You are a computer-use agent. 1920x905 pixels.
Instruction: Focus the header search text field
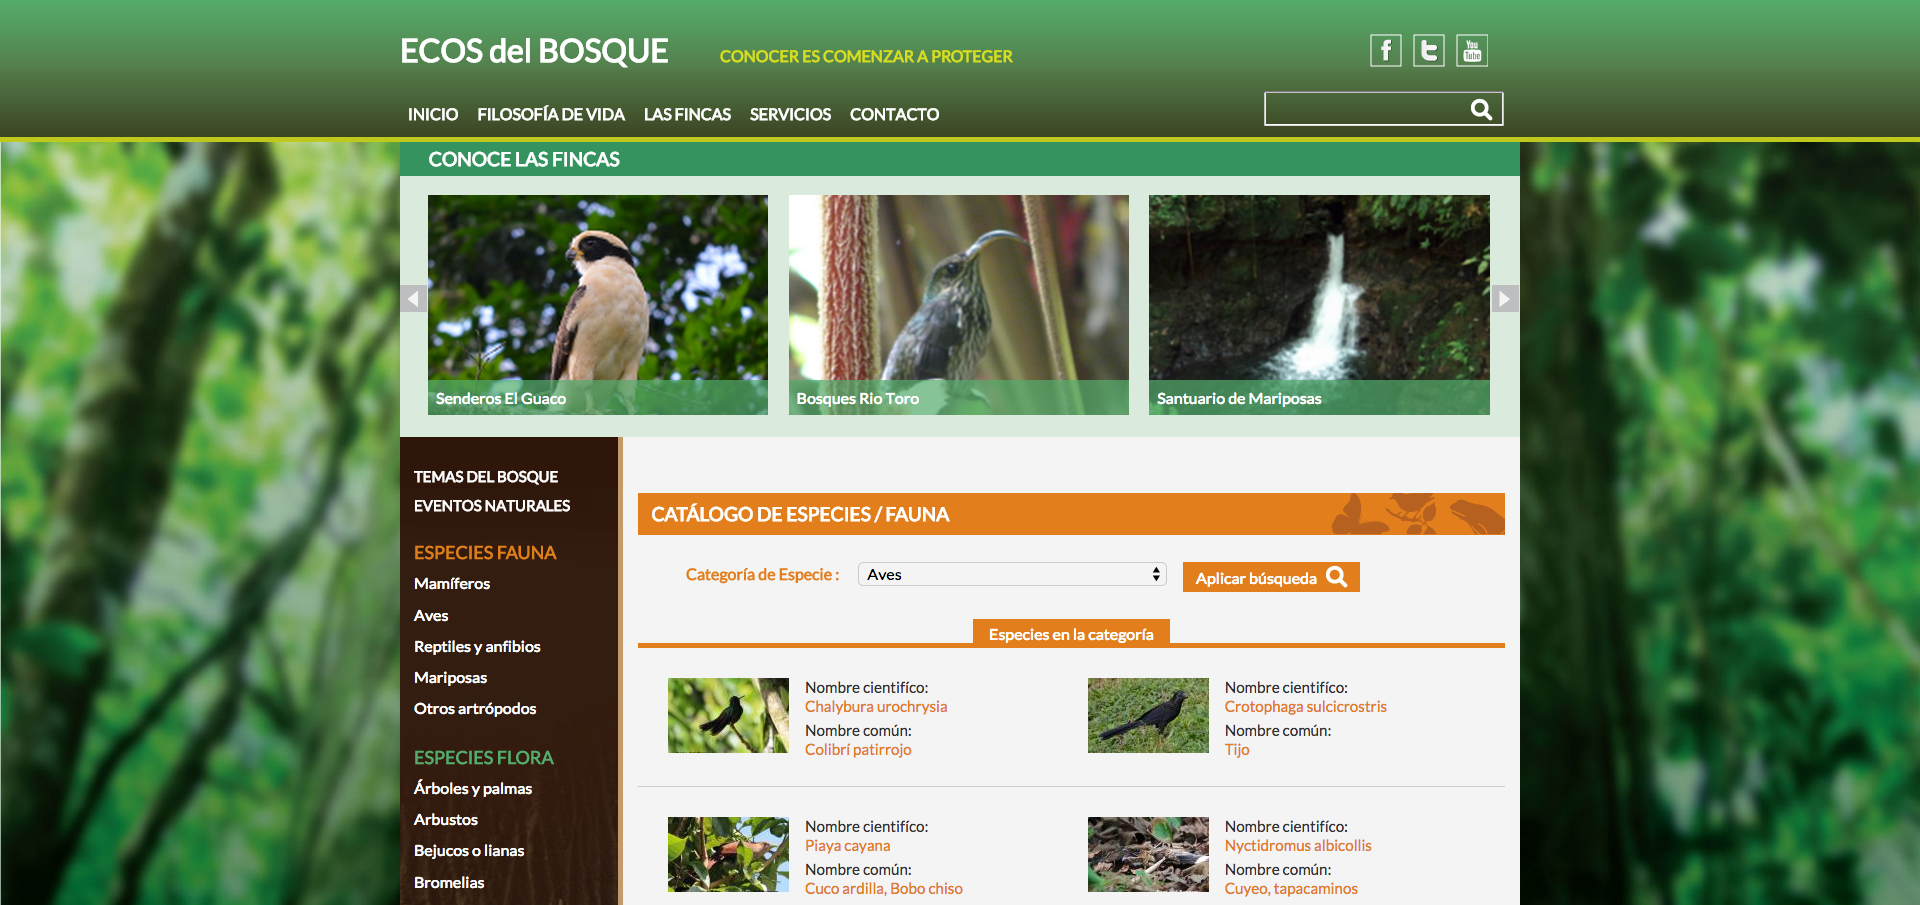coord(1364,109)
